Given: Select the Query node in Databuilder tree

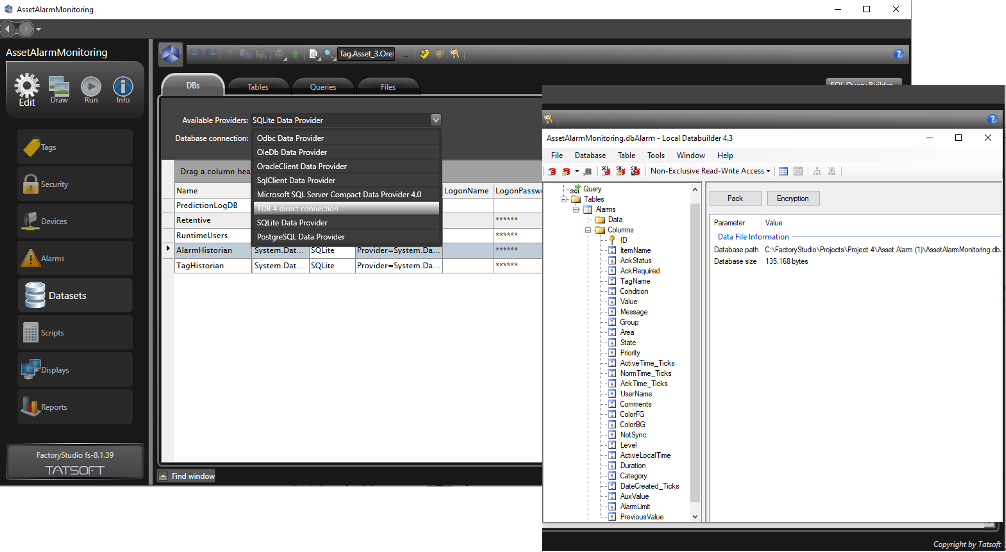Looking at the screenshot, I should 592,189.
